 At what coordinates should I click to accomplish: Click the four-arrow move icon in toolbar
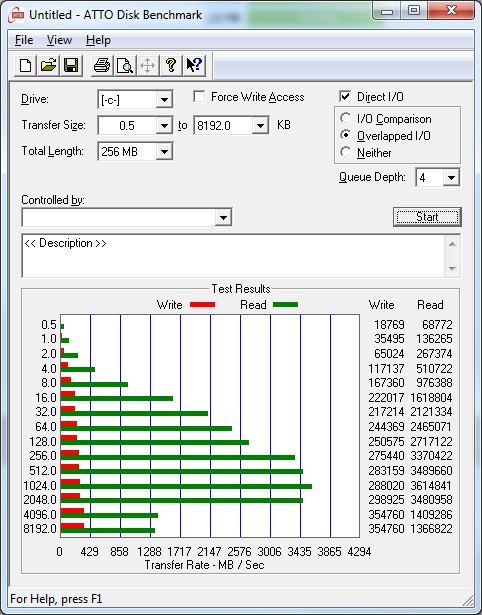pos(147,65)
